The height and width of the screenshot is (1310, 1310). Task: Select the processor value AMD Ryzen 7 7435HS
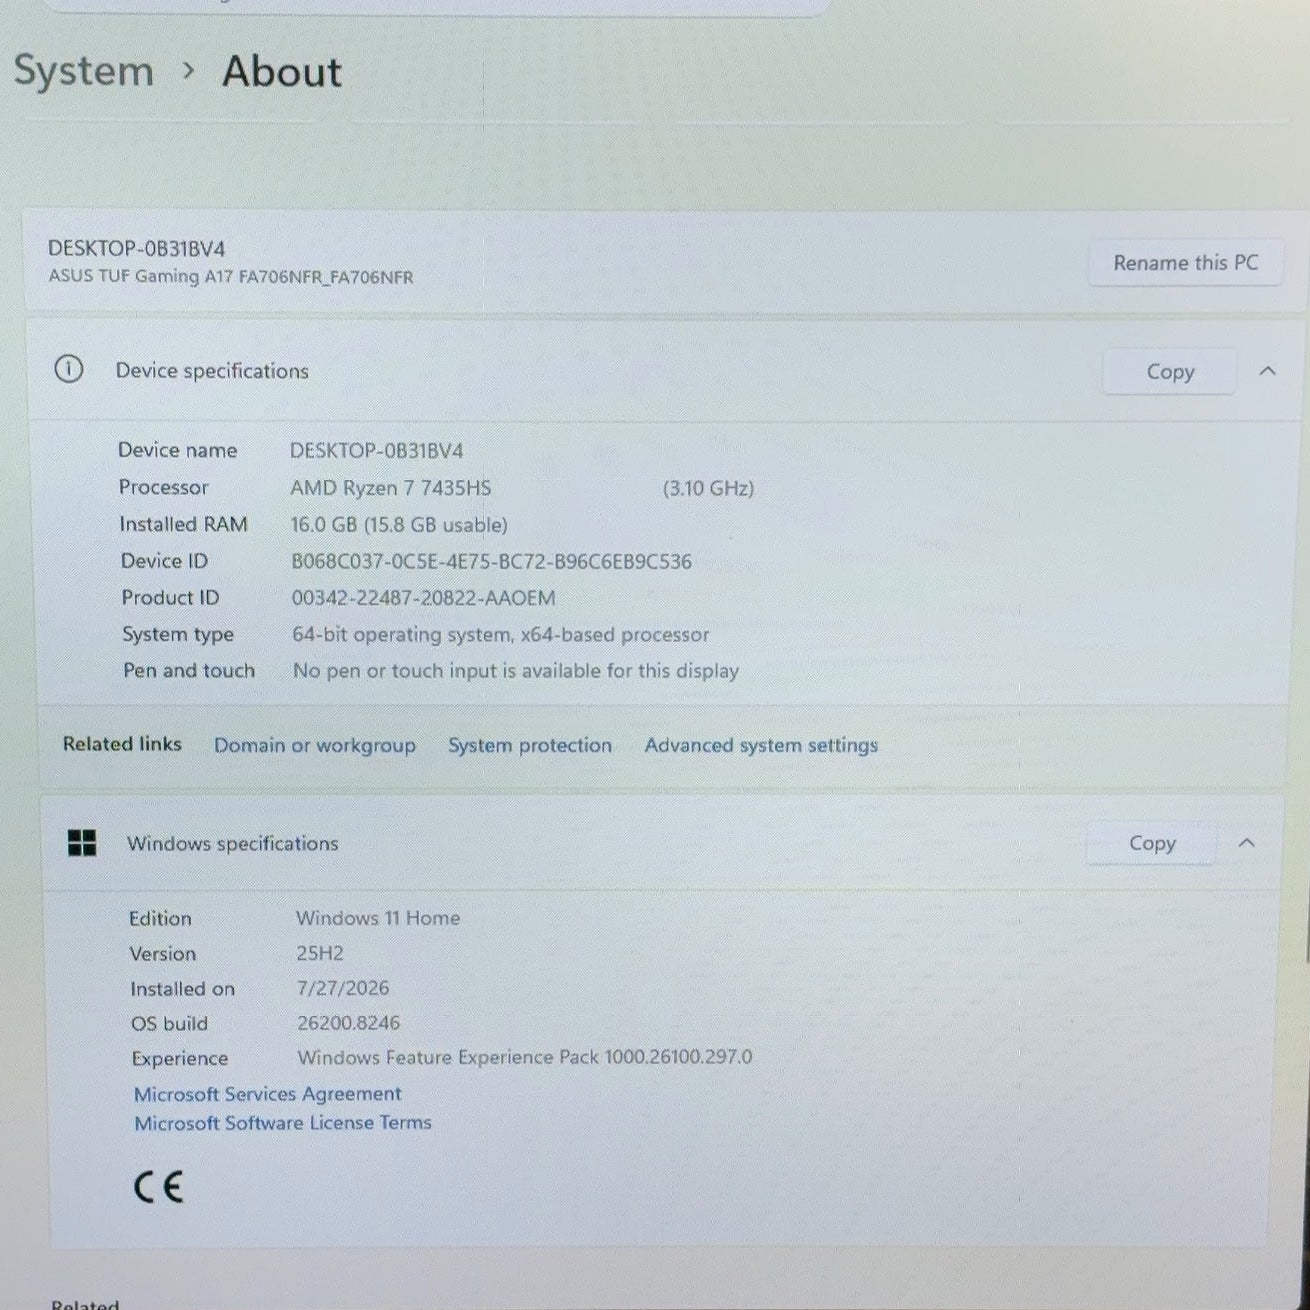coord(391,488)
